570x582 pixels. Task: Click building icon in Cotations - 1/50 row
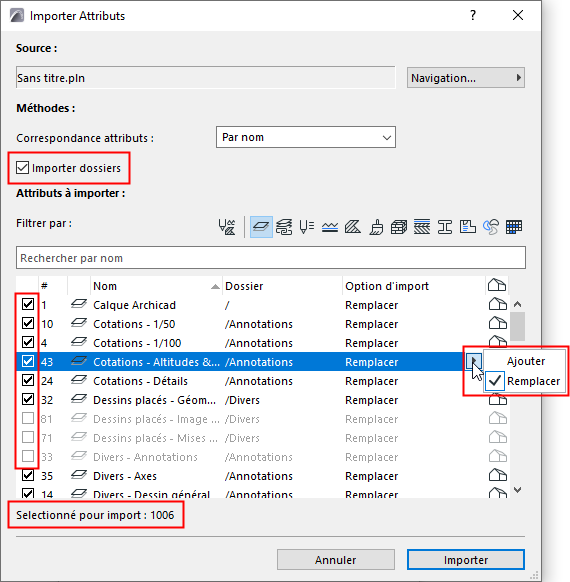point(498,323)
